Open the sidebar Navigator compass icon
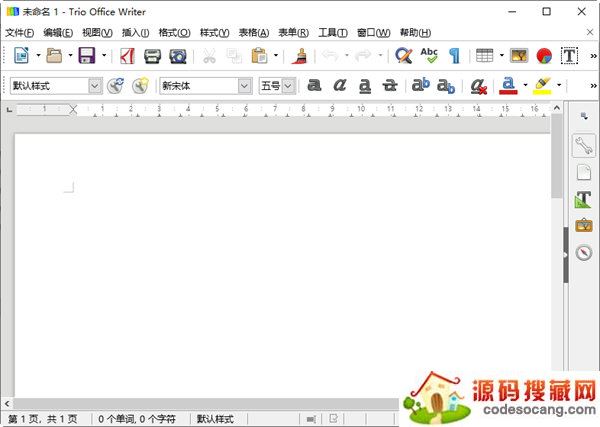 click(x=584, y=253)
